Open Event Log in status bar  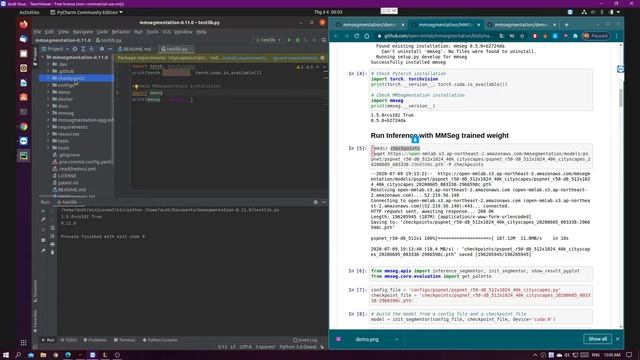pos(305,340)
